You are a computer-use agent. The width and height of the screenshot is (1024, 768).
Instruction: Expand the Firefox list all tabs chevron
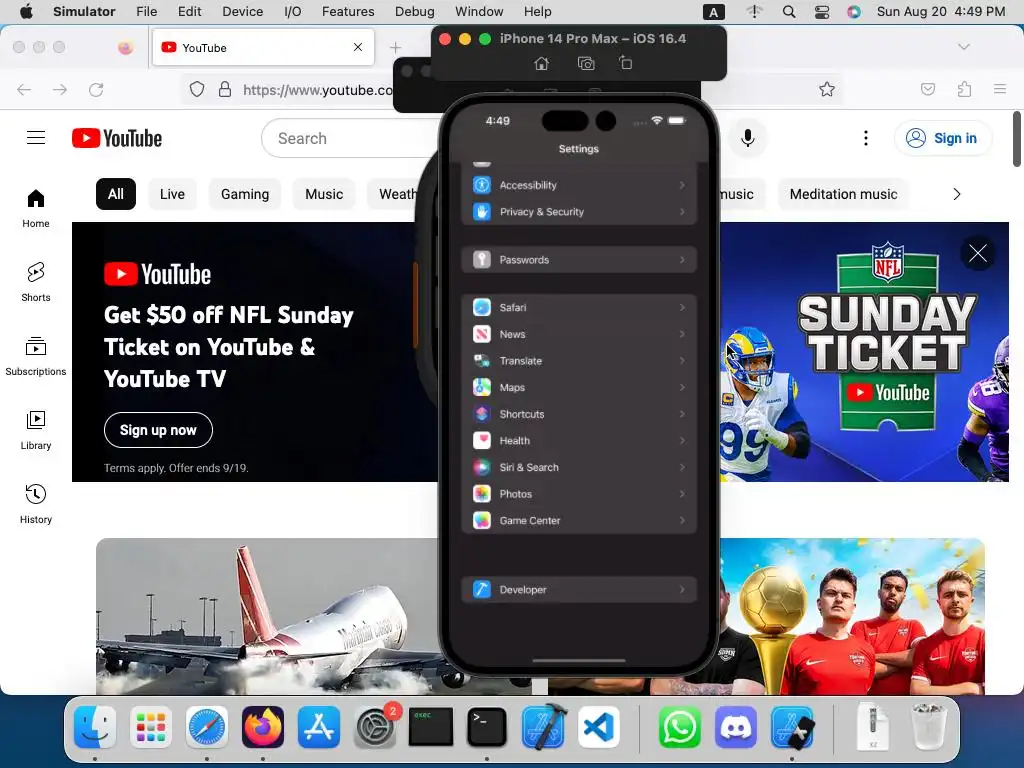[x=963, y=47]
